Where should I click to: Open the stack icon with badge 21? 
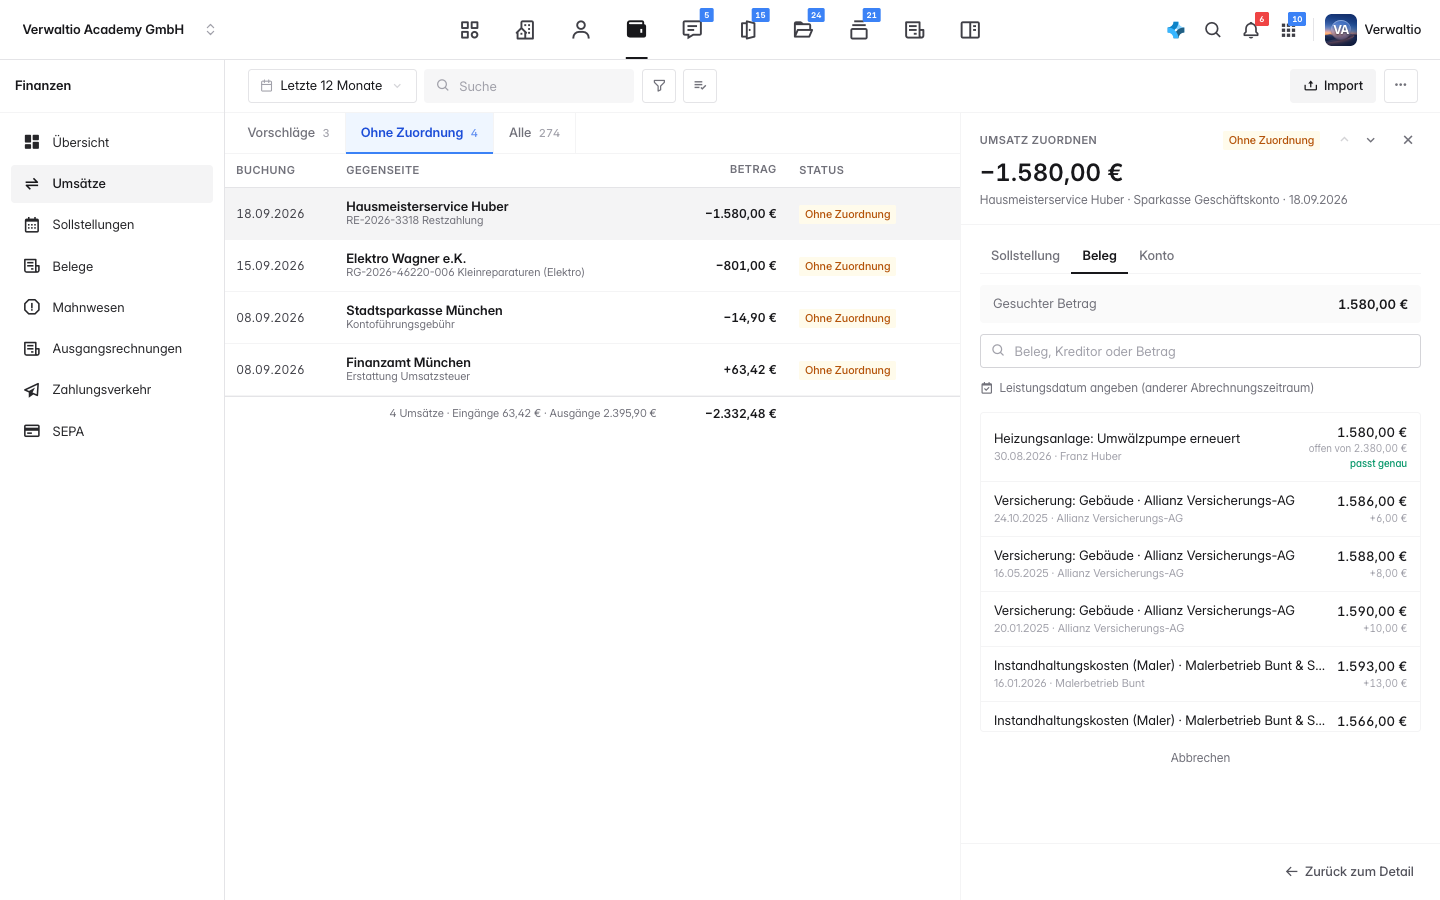pos(859,30)
